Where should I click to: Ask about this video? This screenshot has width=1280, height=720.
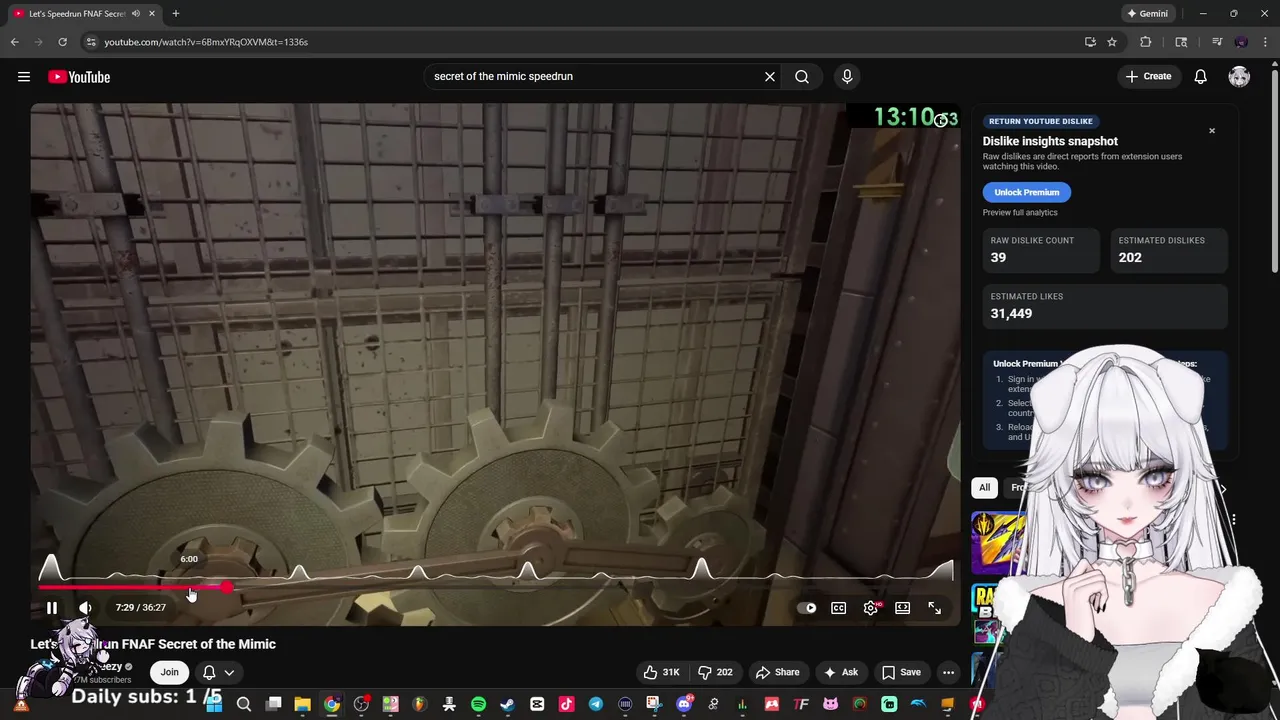click(x=841, y=672)
